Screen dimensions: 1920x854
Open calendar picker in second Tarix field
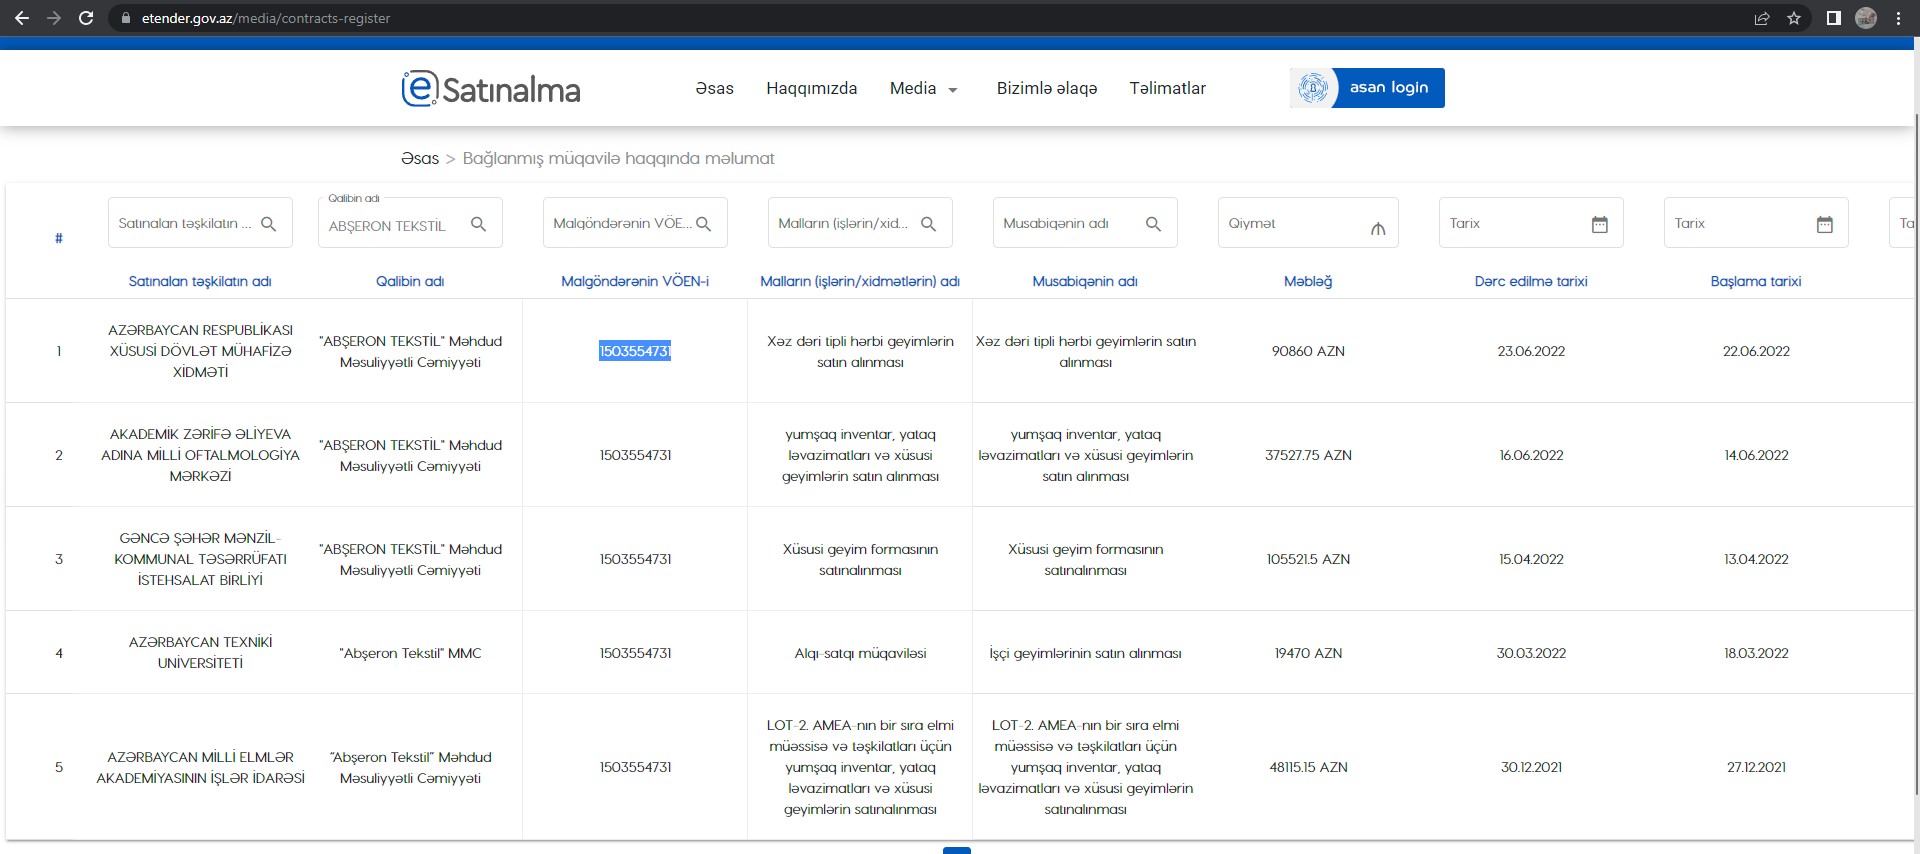tap(1824, 224)
